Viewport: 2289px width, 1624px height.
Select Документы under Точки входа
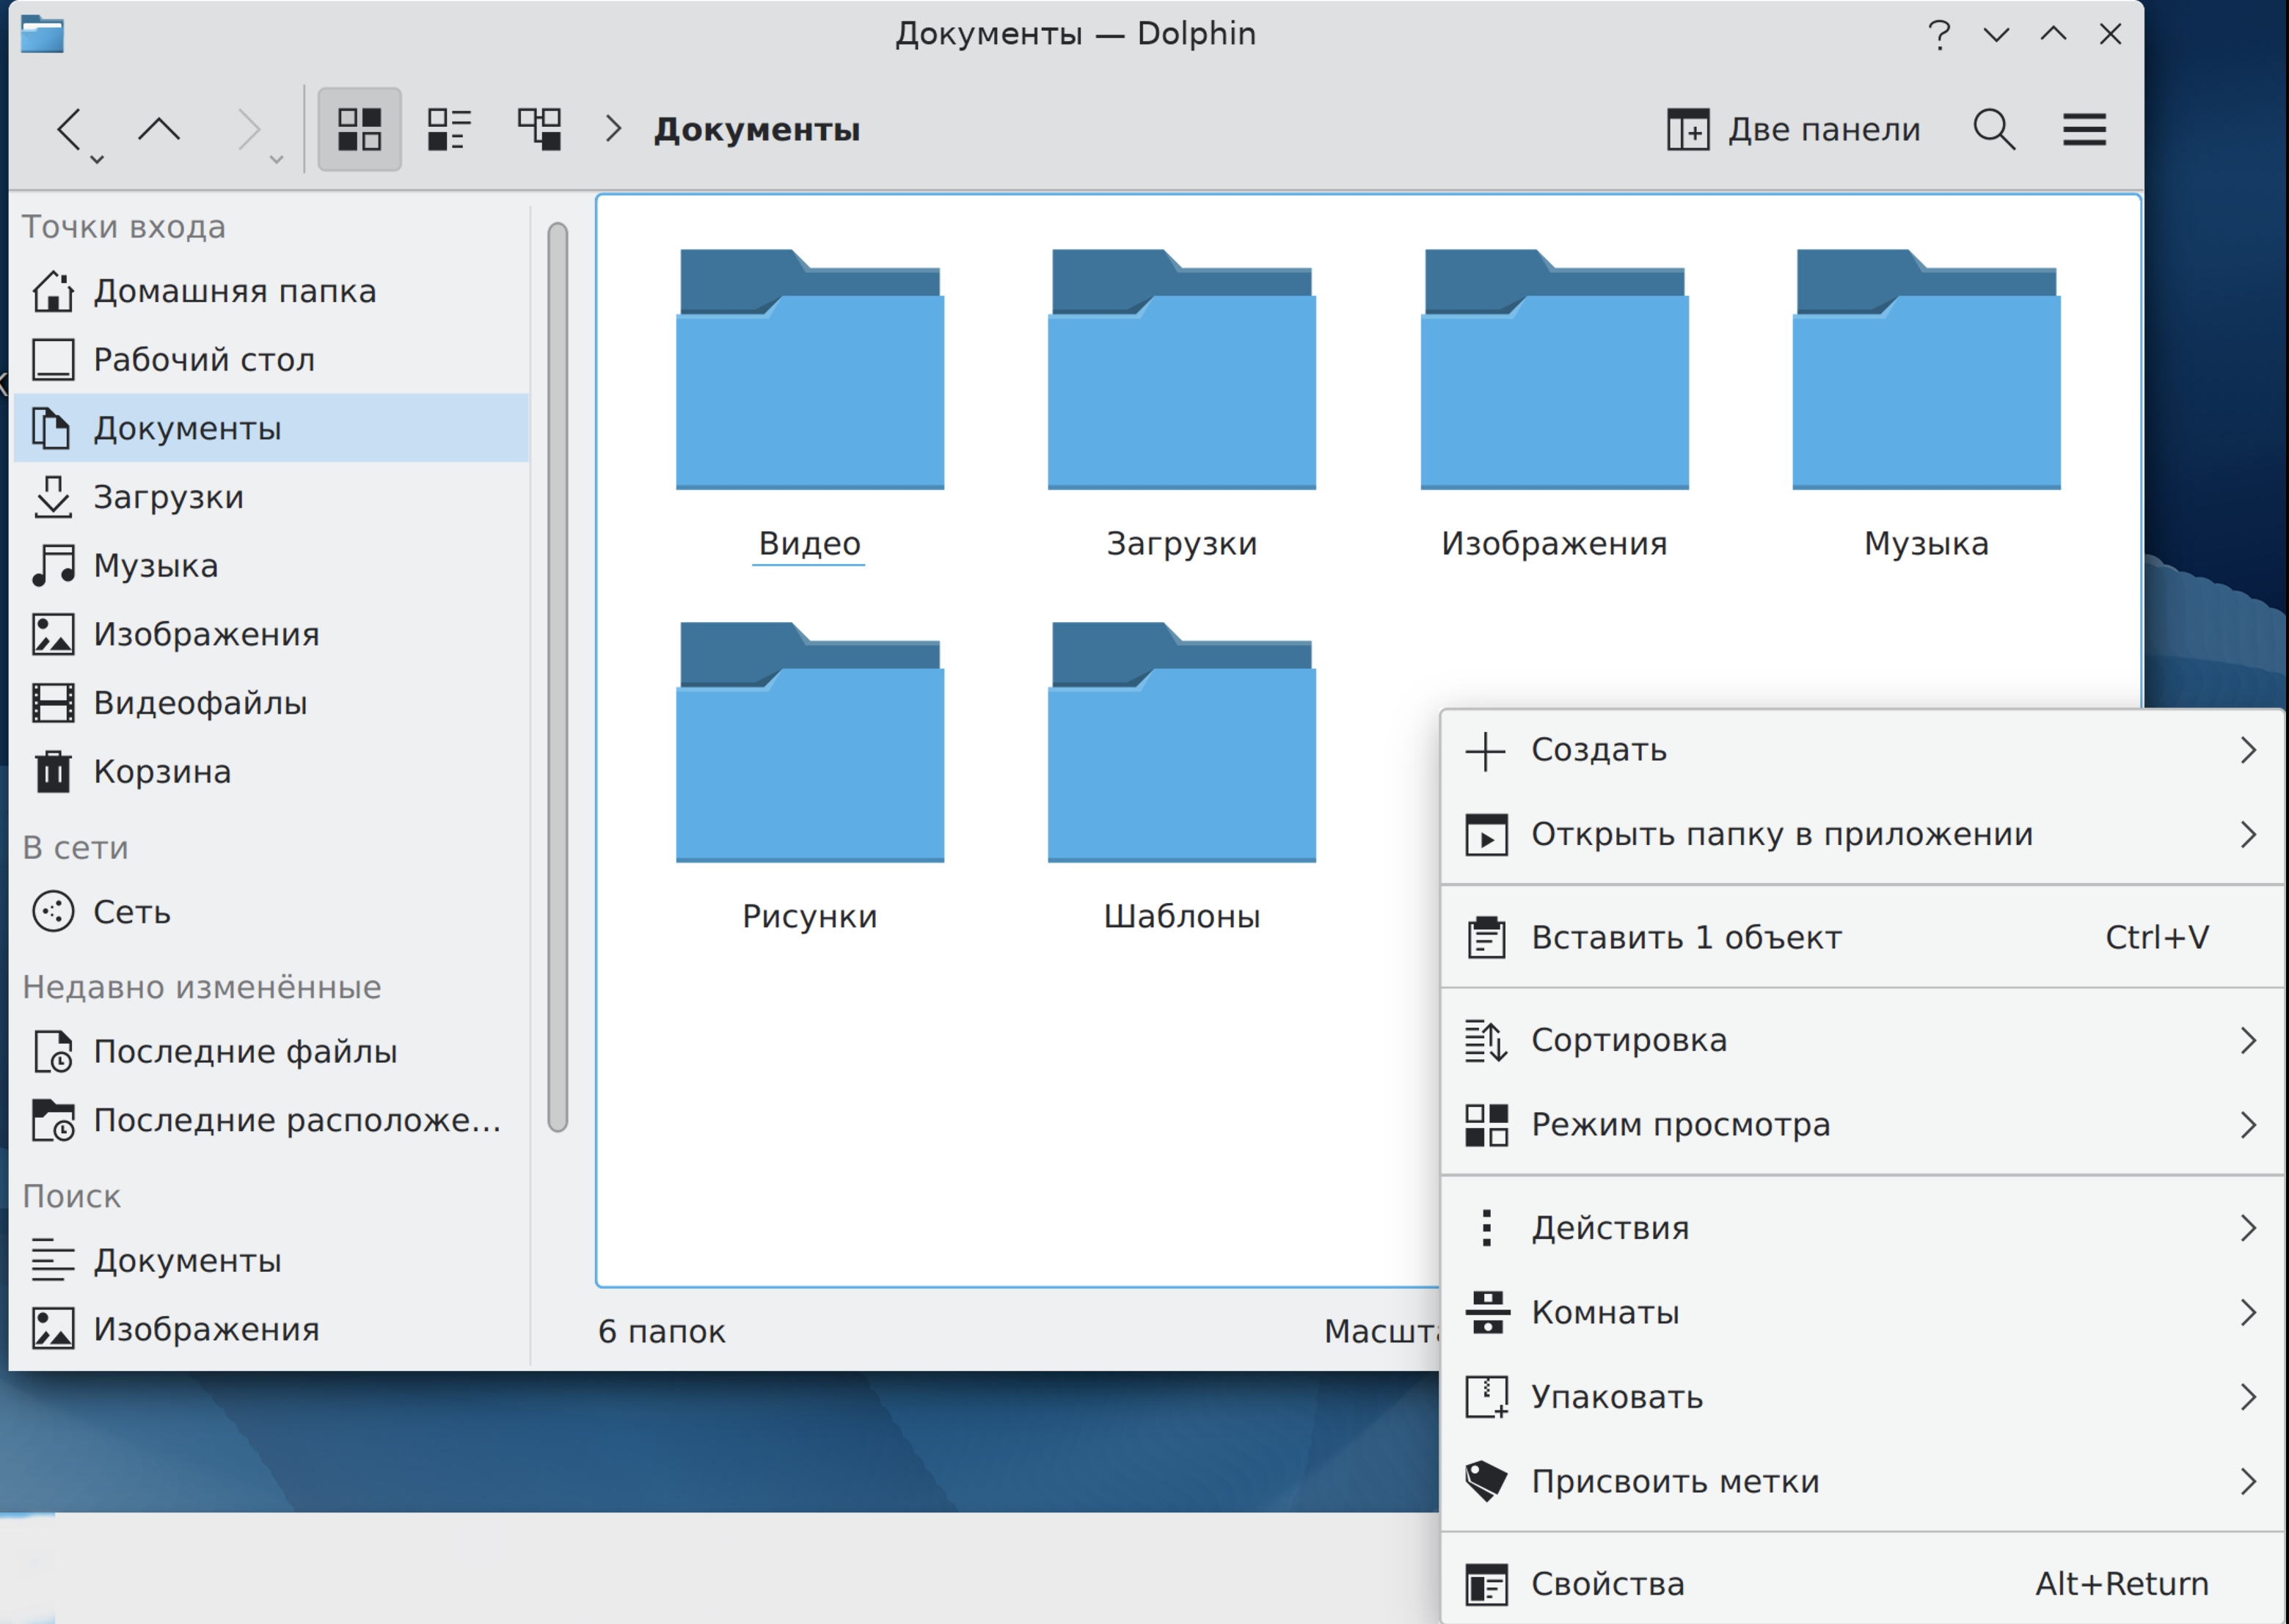tap(272, 428)
